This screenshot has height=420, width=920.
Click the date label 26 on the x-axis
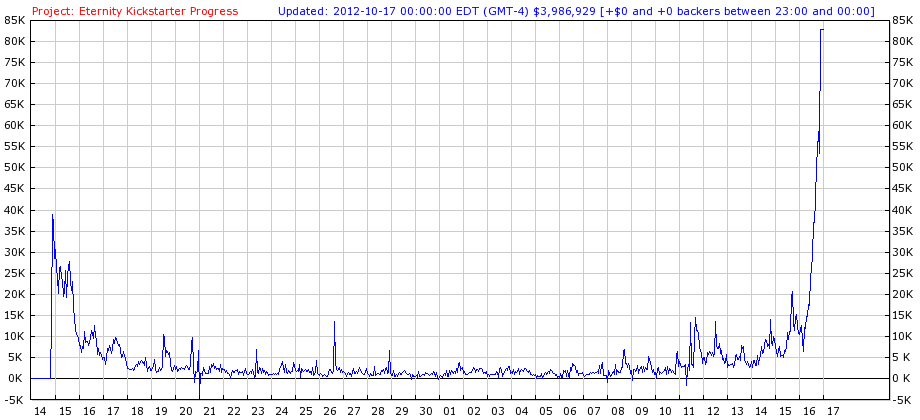coord(330,411)
